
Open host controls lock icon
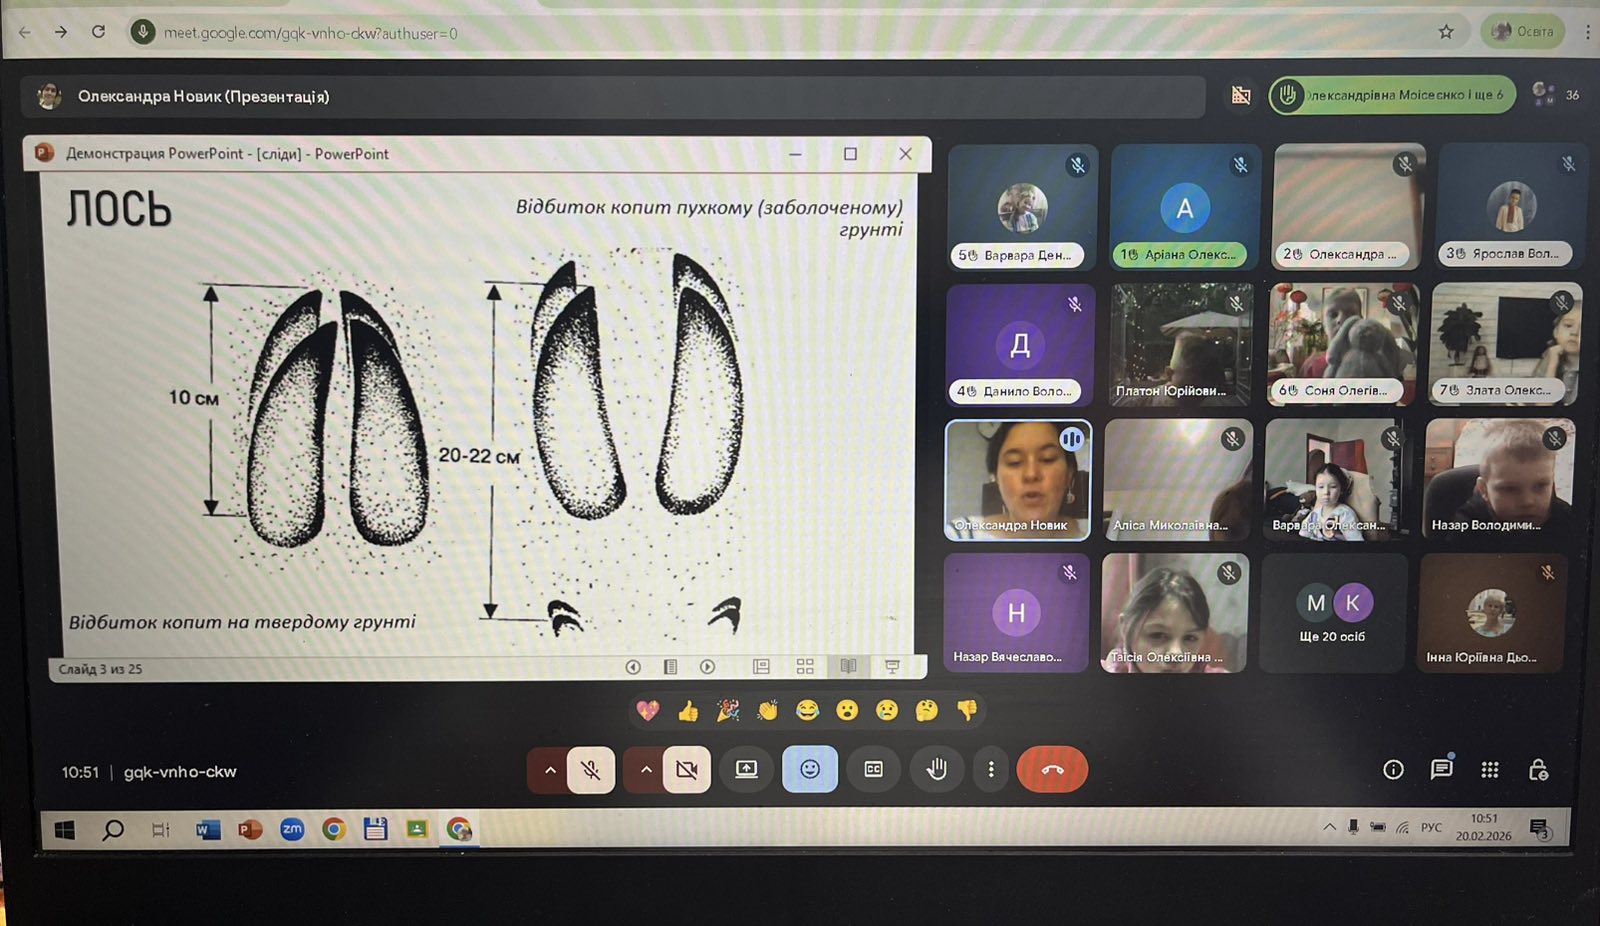[1538, 769]
